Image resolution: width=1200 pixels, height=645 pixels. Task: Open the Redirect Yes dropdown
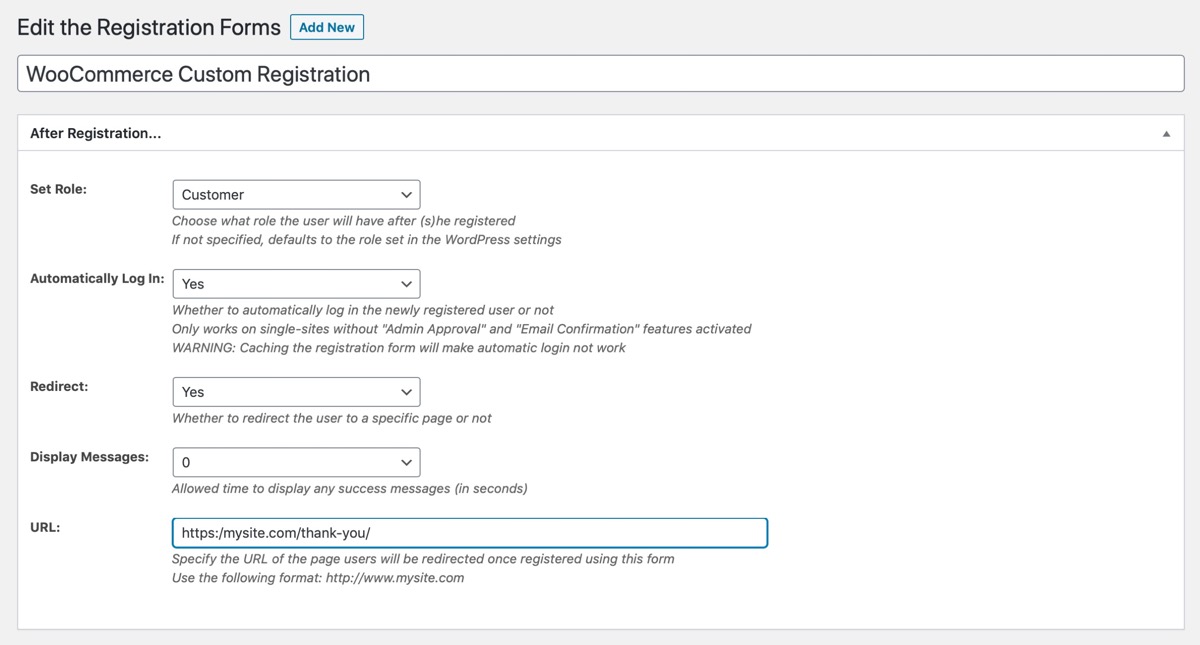296,391
